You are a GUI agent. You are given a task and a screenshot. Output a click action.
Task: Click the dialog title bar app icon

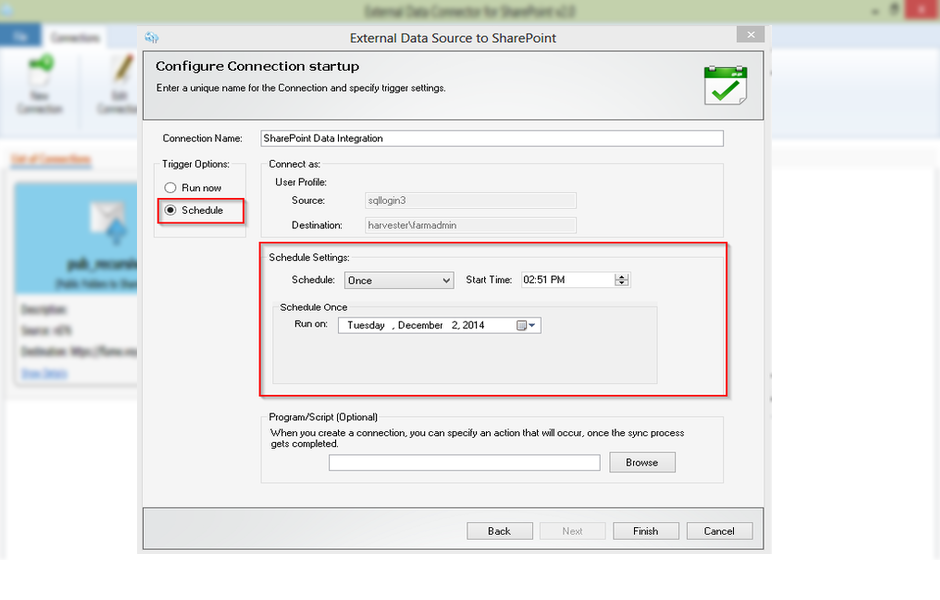pos(152,38)
